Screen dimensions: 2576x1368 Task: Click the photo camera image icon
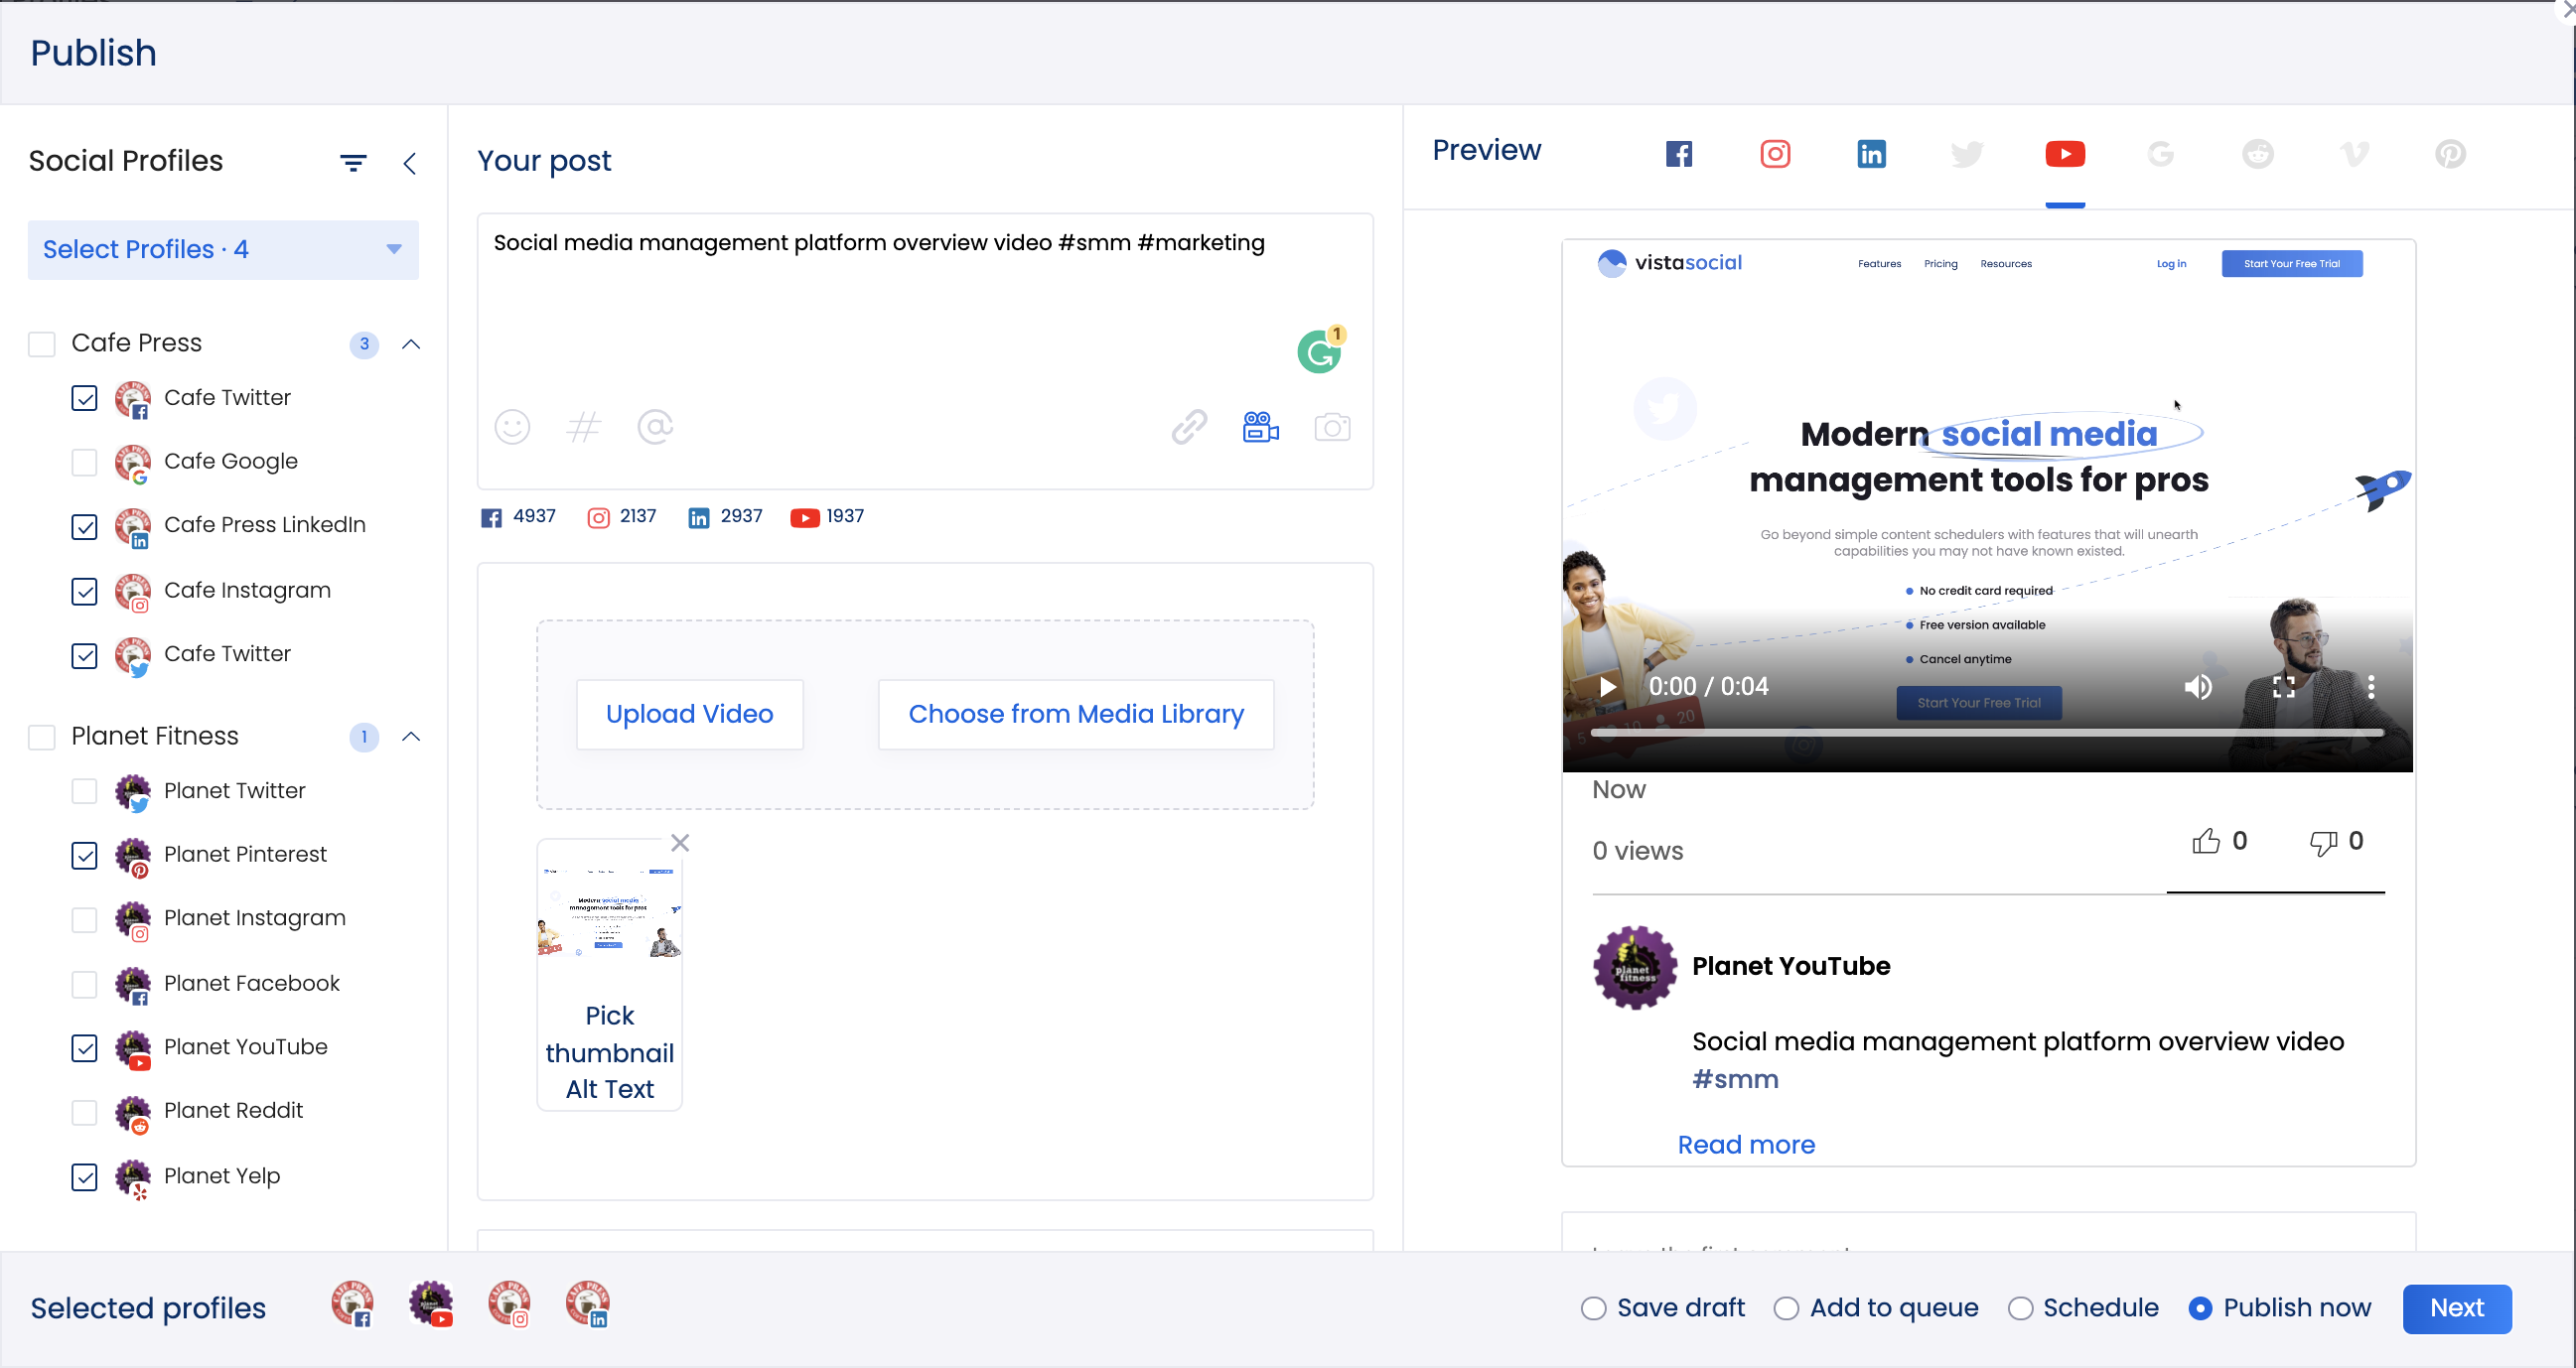[x=1332, y=427]
